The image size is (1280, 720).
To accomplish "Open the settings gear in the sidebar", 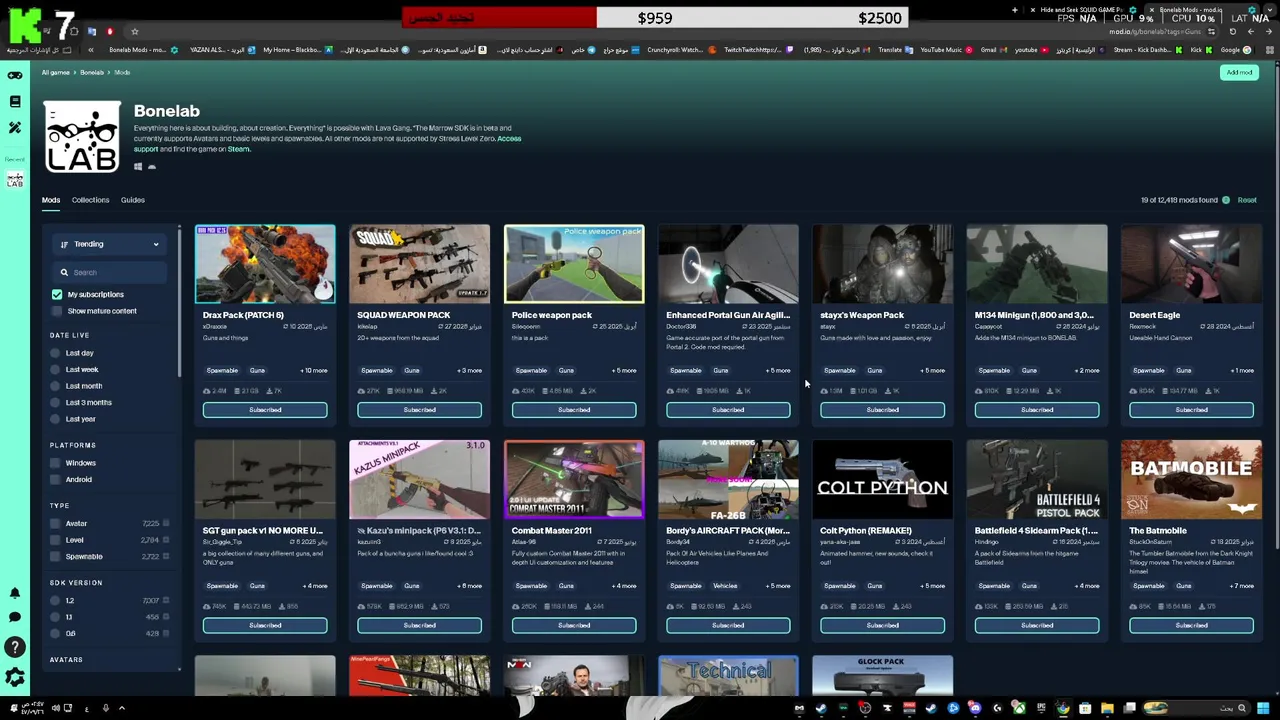I will (15, 678).
